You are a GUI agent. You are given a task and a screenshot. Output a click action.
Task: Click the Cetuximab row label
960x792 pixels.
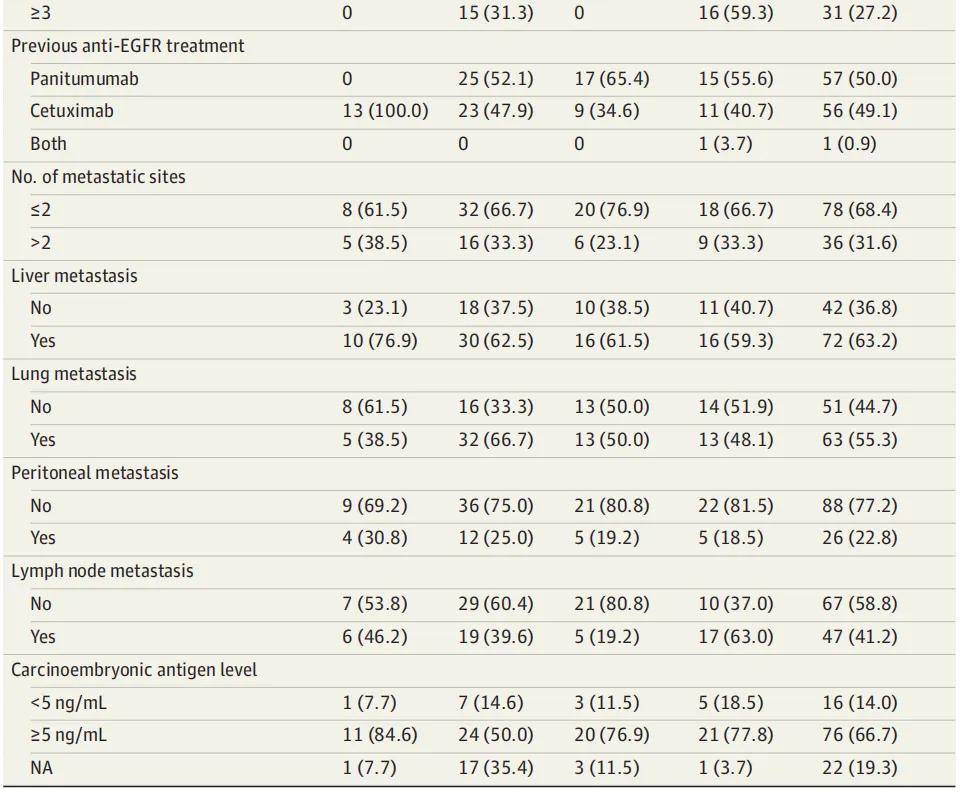tap(72, 111)
